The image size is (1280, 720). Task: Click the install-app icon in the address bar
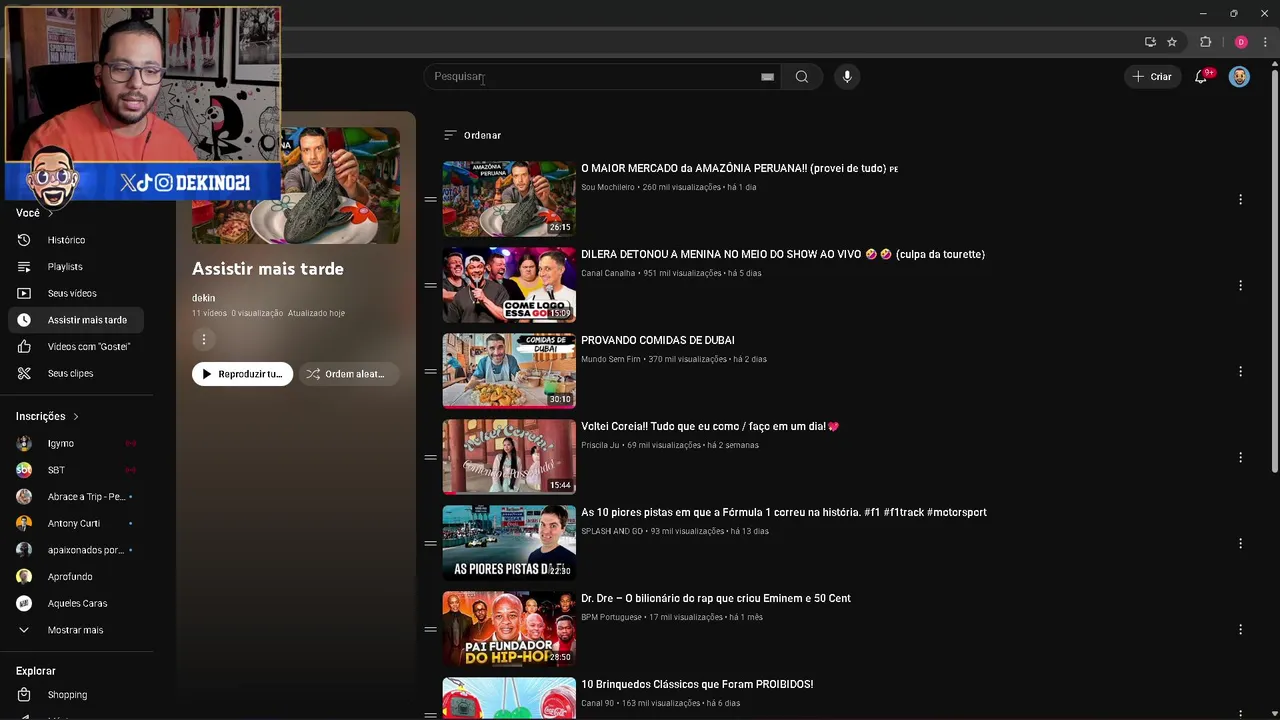[x=1150, y=42]
